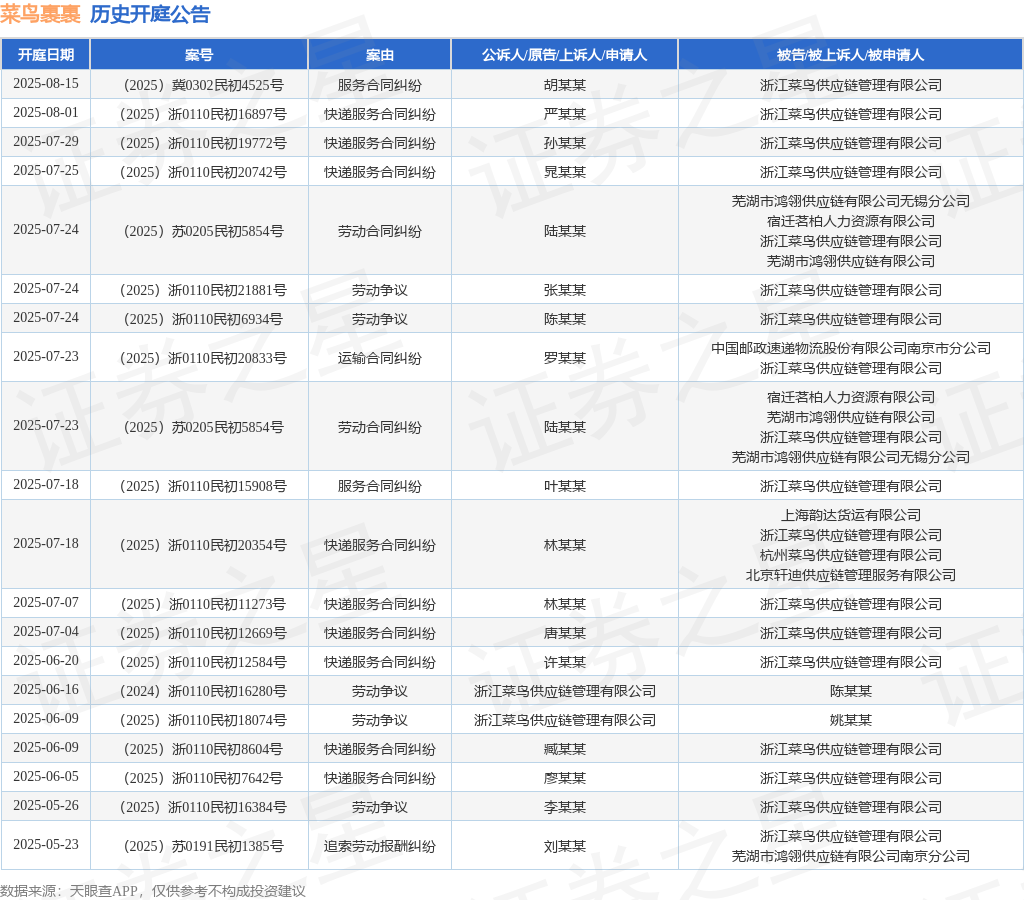Click the 公诉人/原告/上诉人/申请人 column header
Screen dimensions: 1024x900
564,55
